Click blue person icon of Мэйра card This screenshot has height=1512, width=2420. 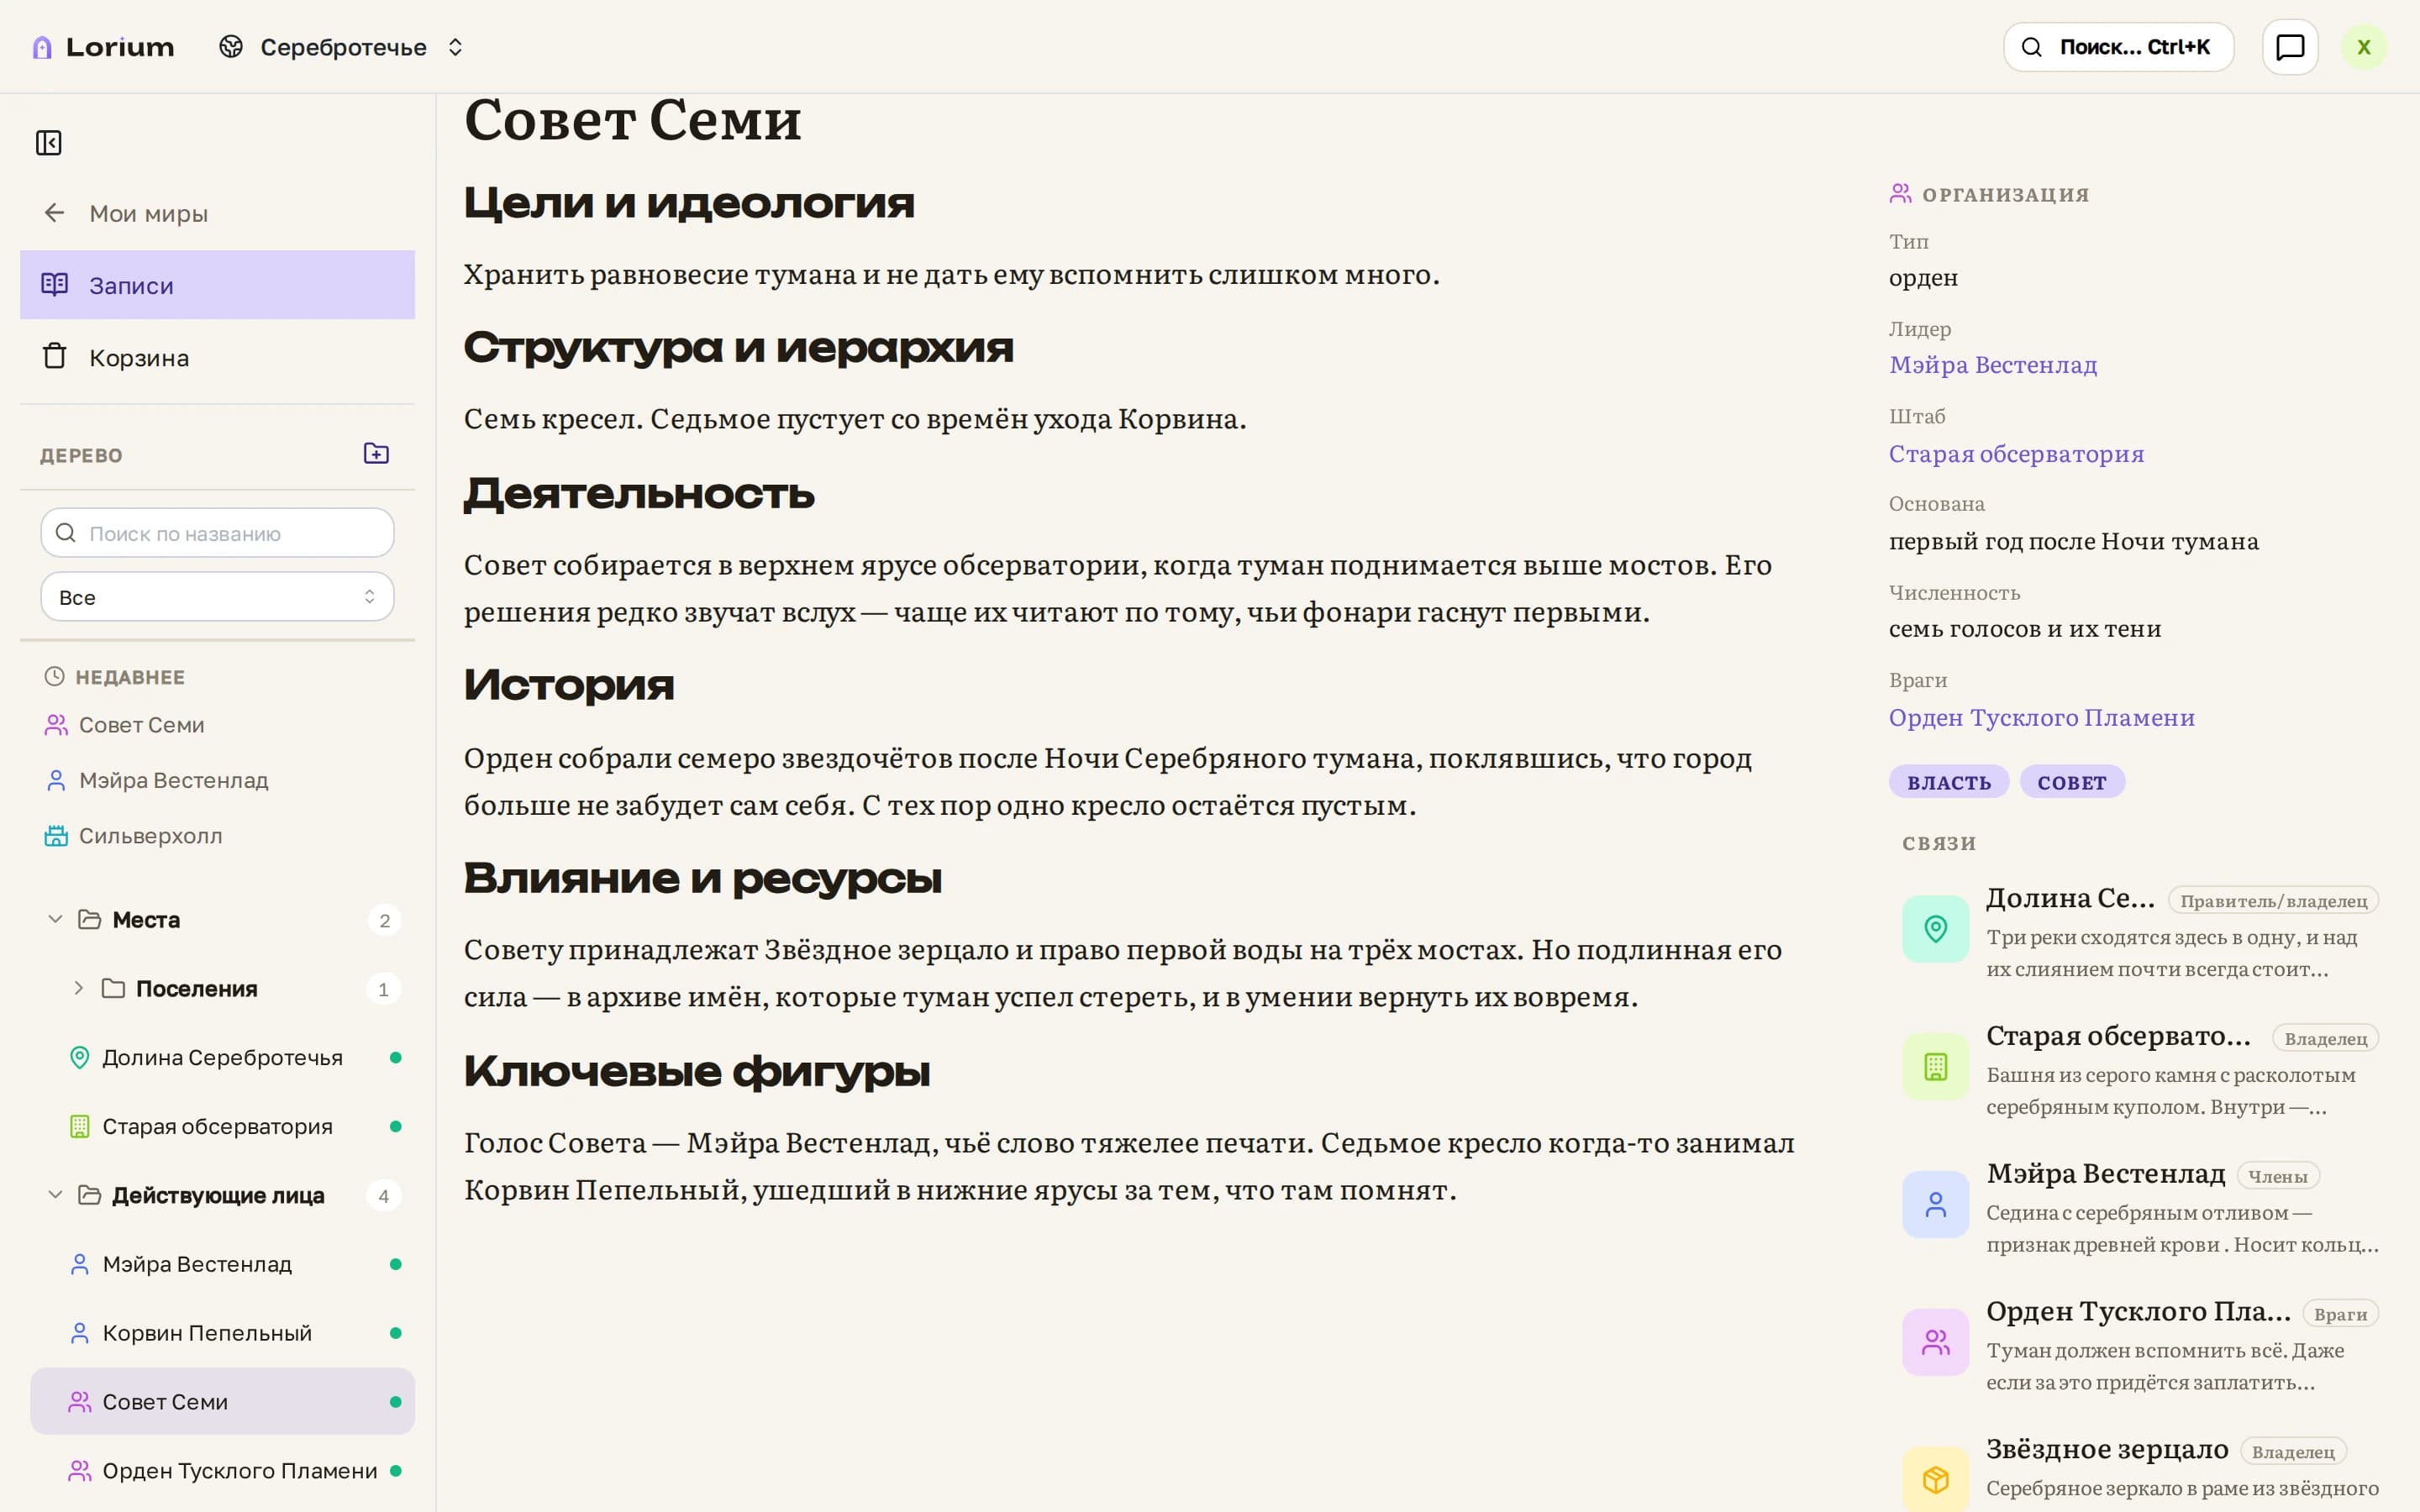point(1936,1205)
